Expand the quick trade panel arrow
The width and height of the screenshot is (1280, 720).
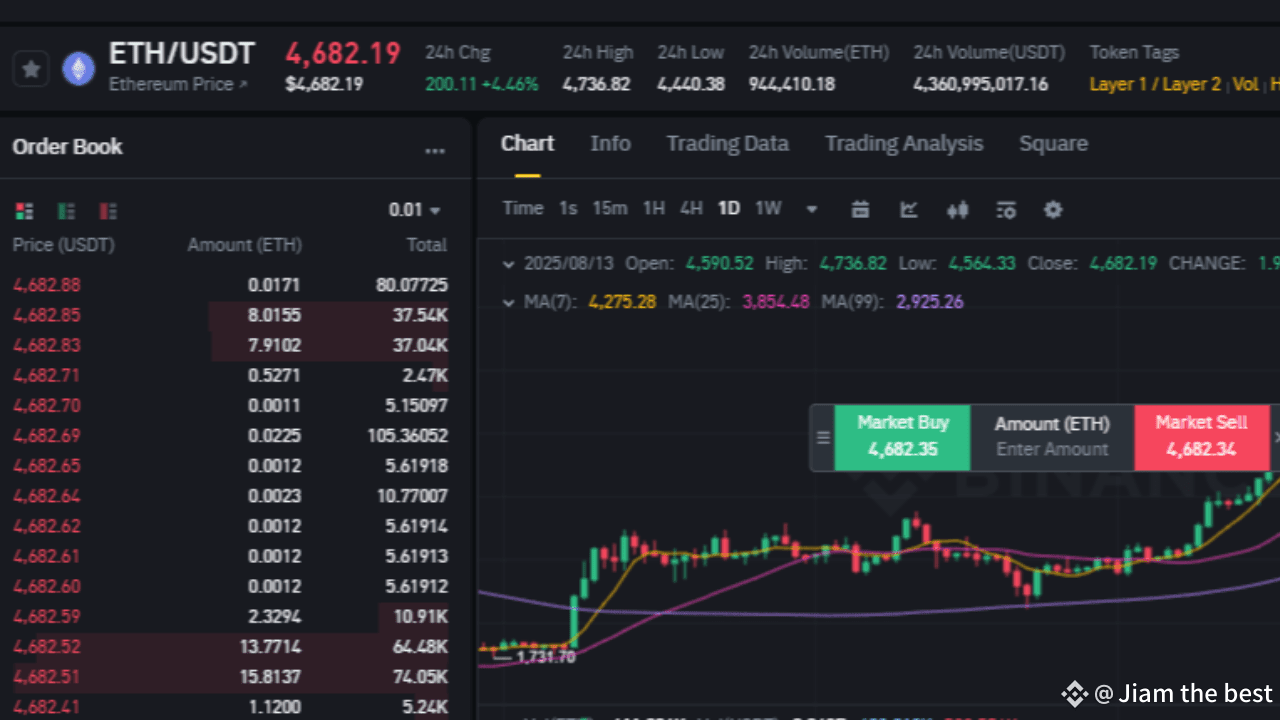pyautogui.click(x=1276, y=437)
